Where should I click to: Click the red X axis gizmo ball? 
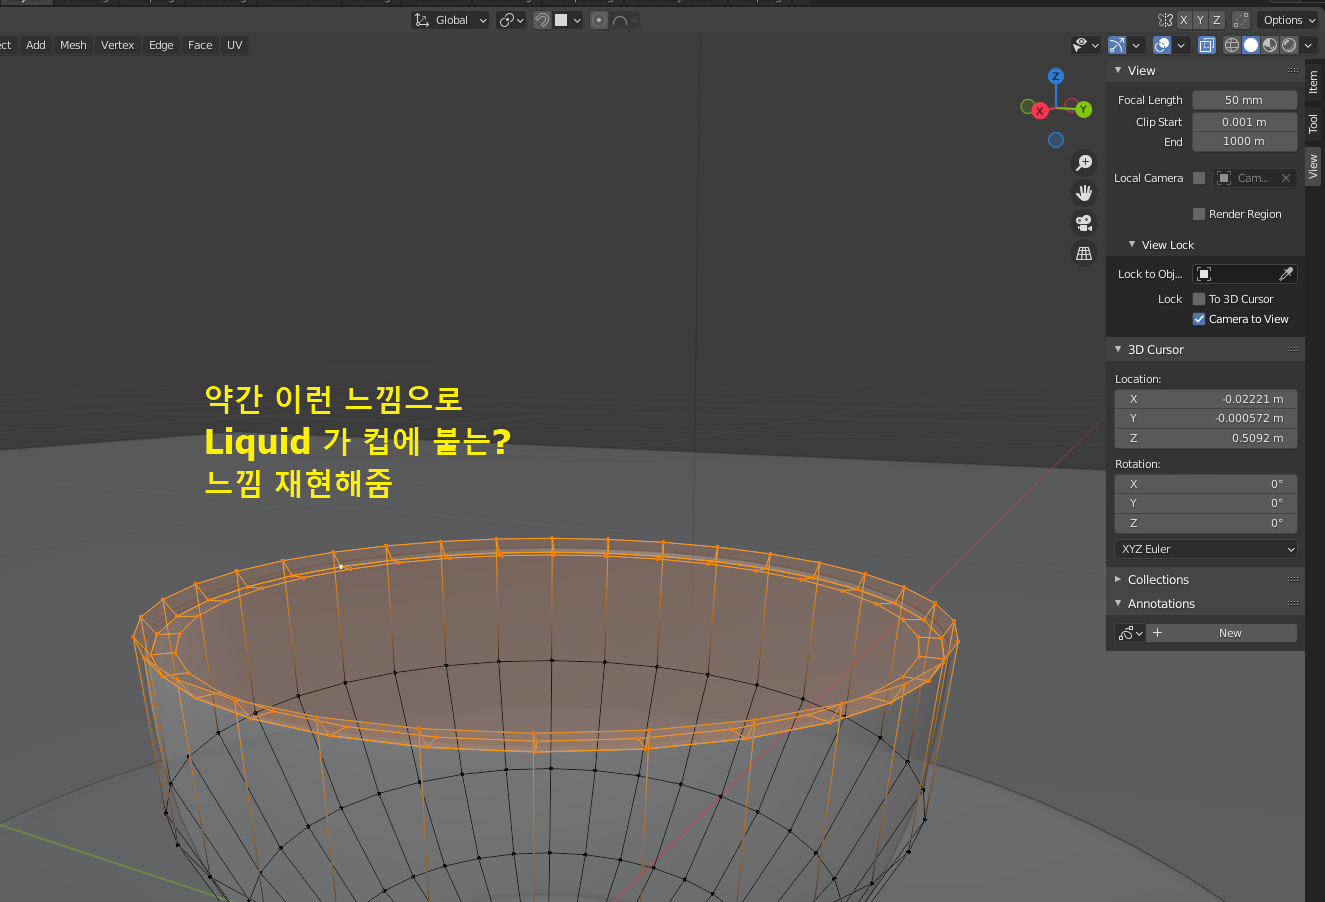tap(1040, 111)
